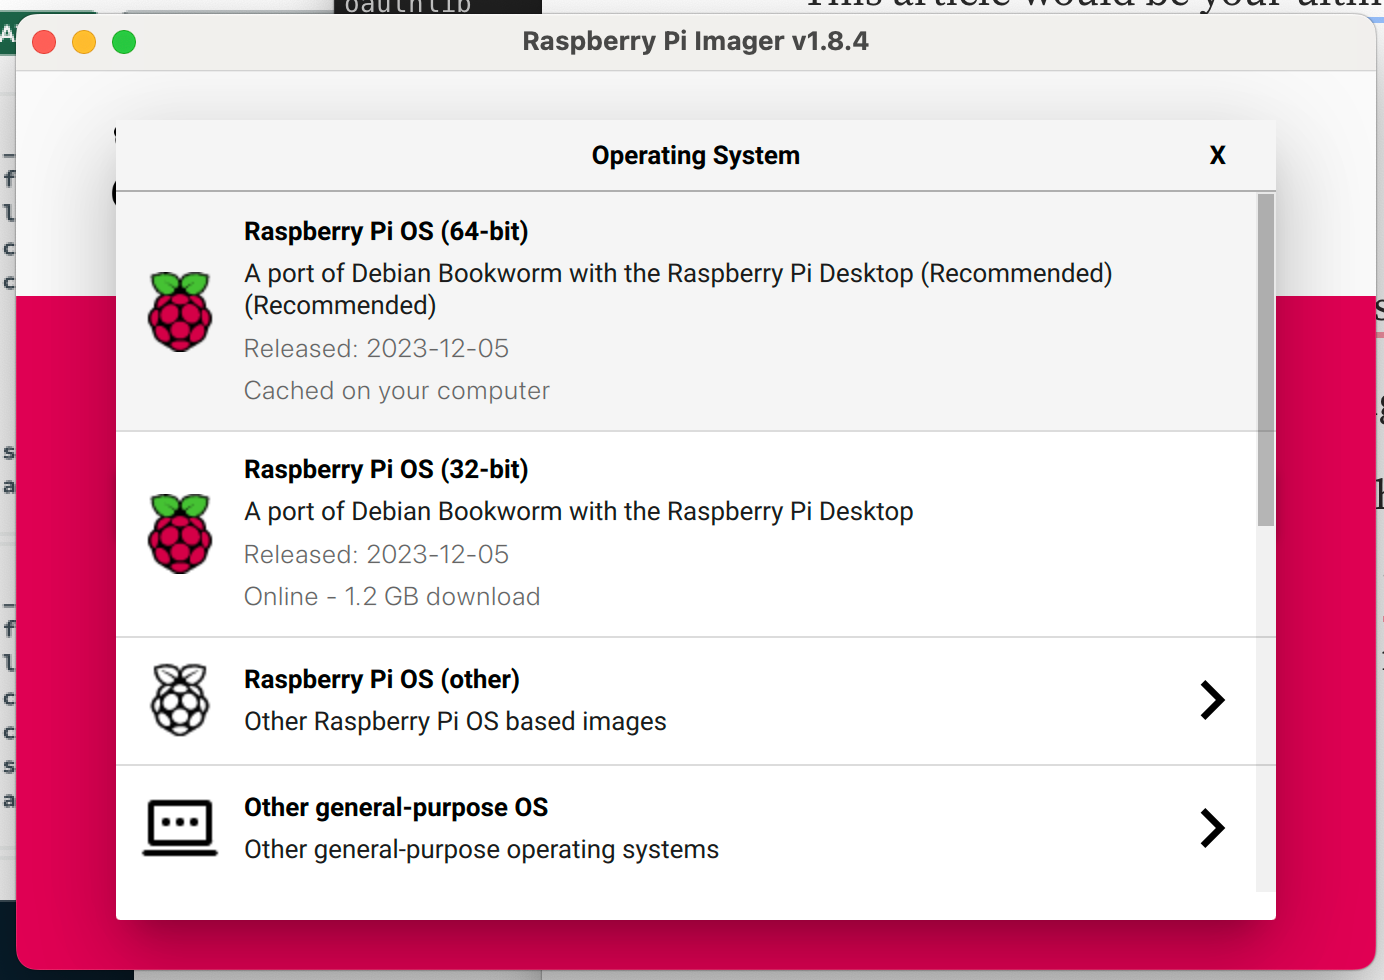1384x980 pixels.
Task: Click the outlined raspberry icon for OS (other)
Action: tap(180, 700)
